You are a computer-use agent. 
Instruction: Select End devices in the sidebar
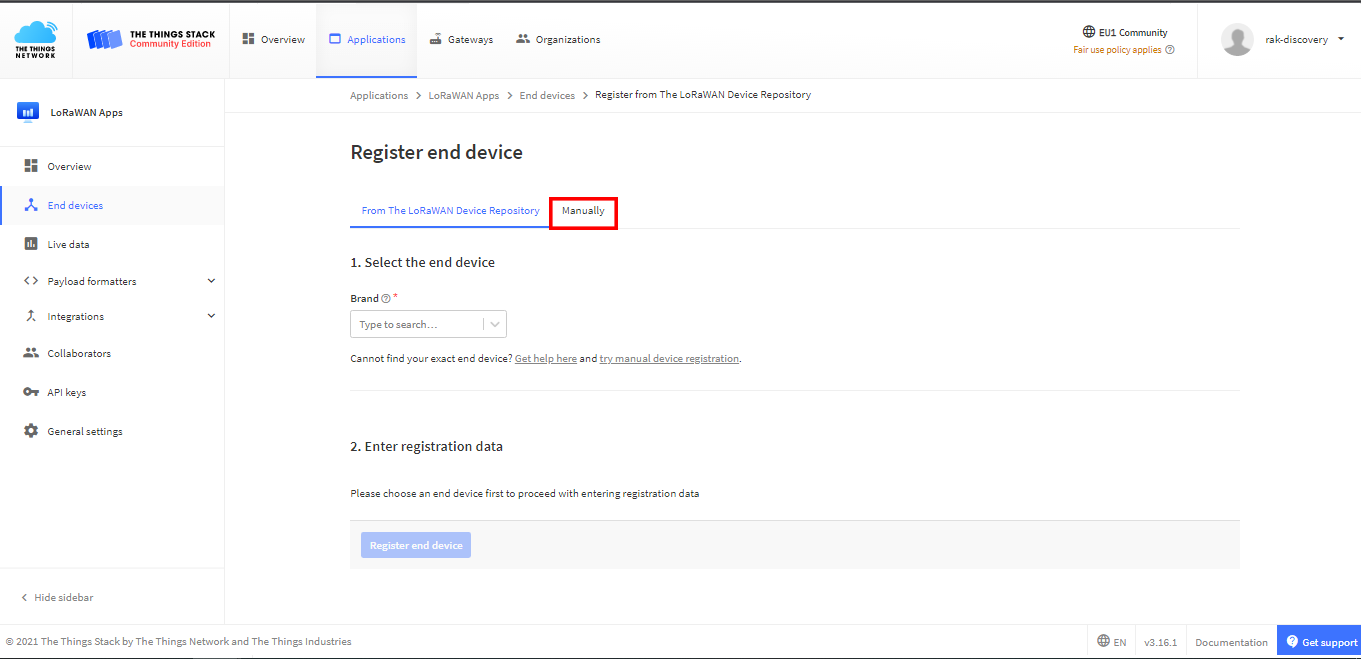pos(73,205)
